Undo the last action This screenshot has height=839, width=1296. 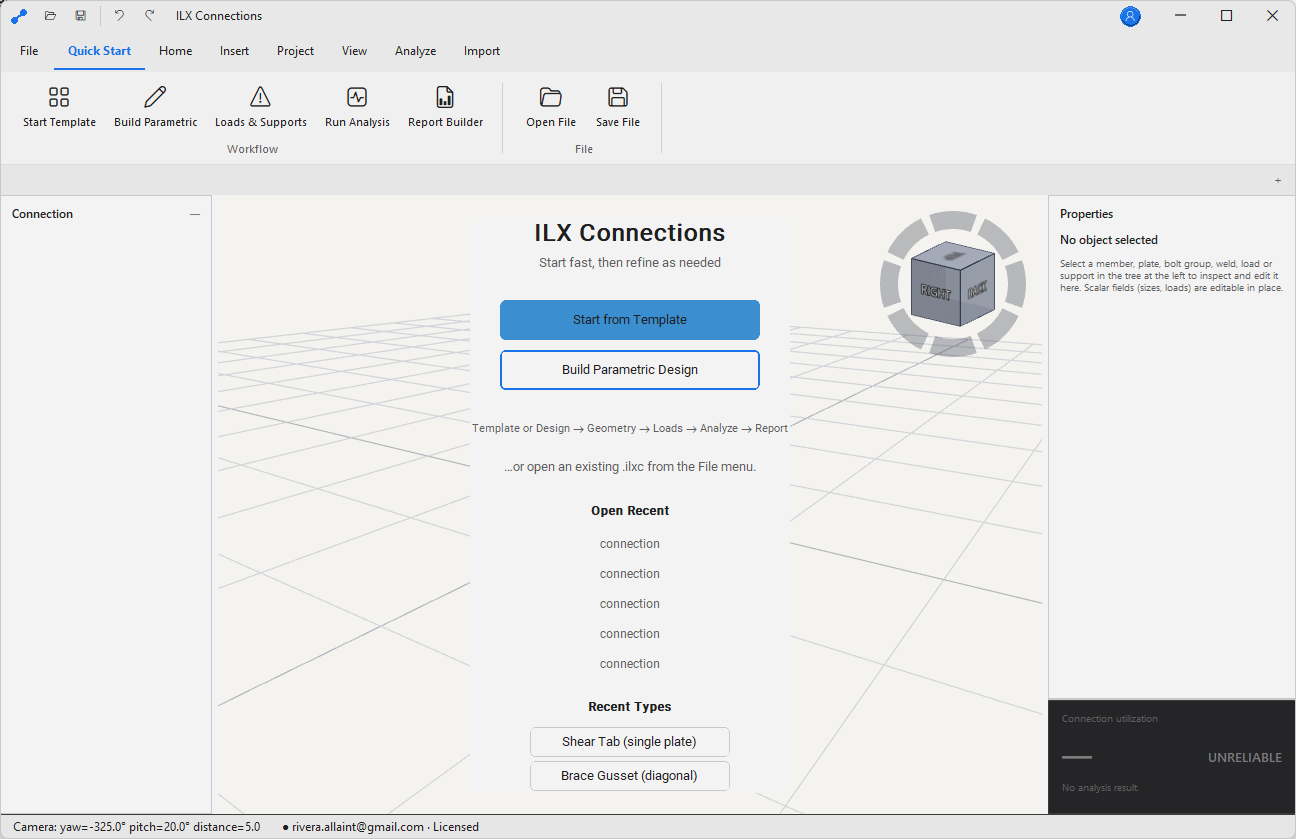click(119, 16)
